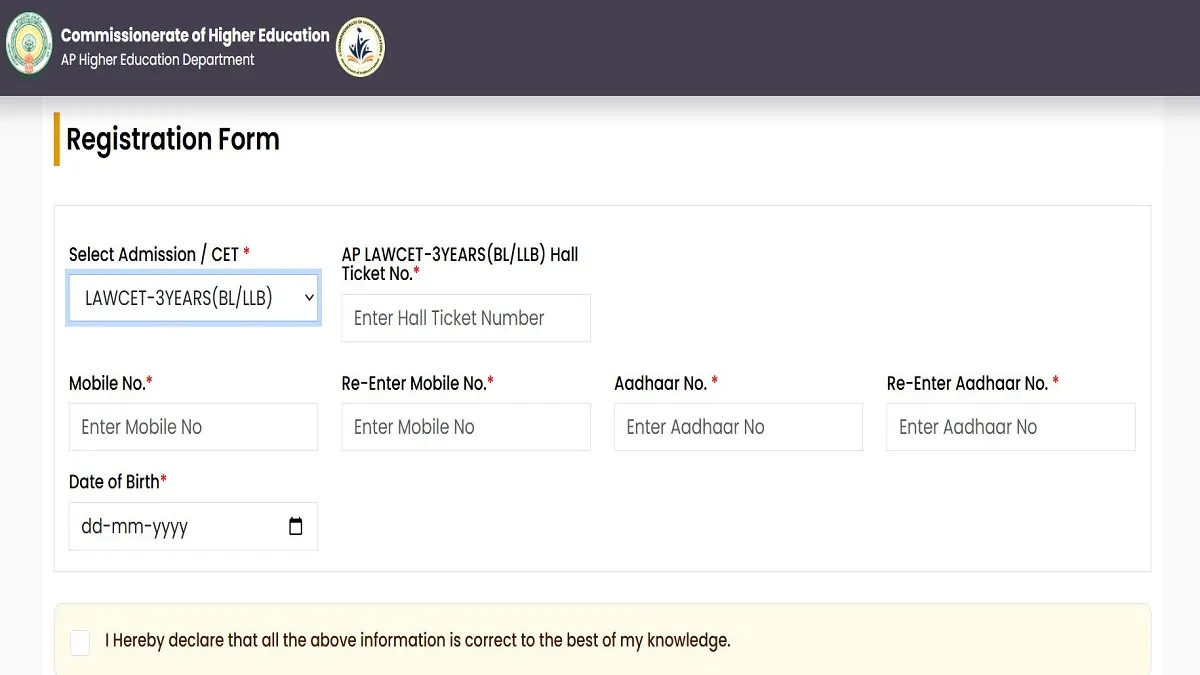Click the Aadhaar No. label
This screenshot has height=675, width=1200.
(x=666, y=383)
